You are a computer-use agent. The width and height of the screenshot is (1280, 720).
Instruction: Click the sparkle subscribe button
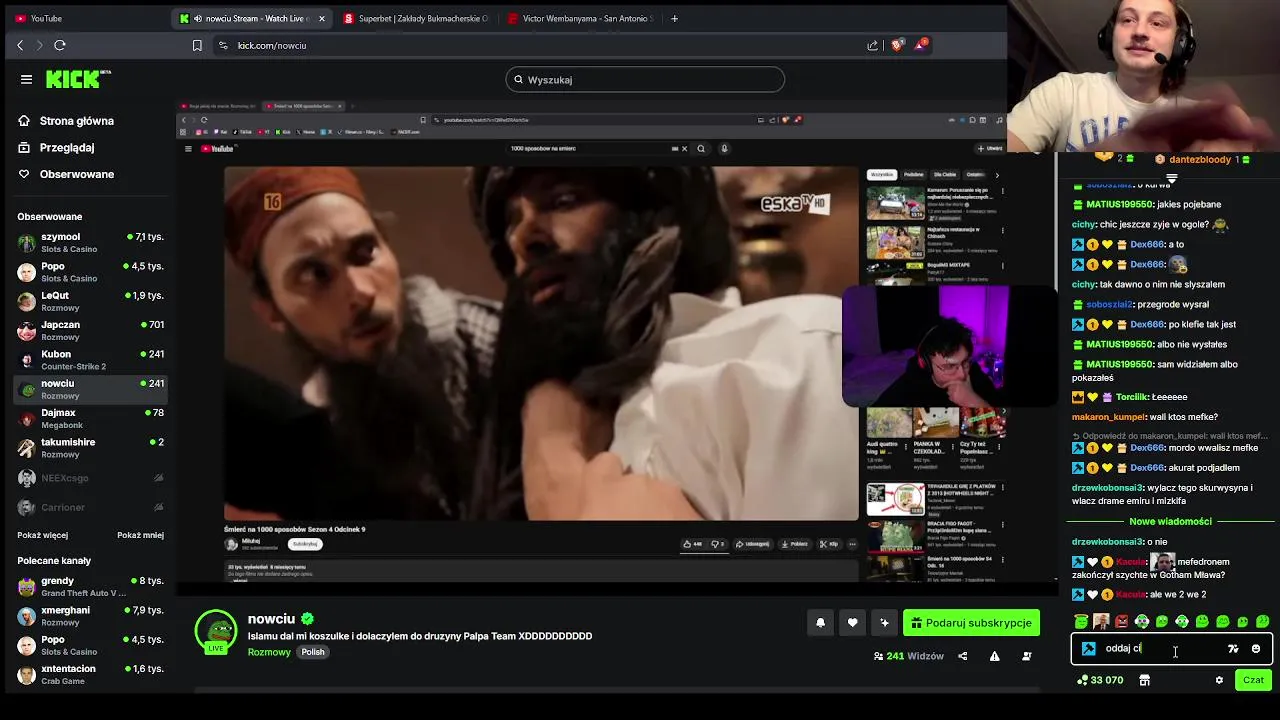pyautogui.click(x=884, y=623)
